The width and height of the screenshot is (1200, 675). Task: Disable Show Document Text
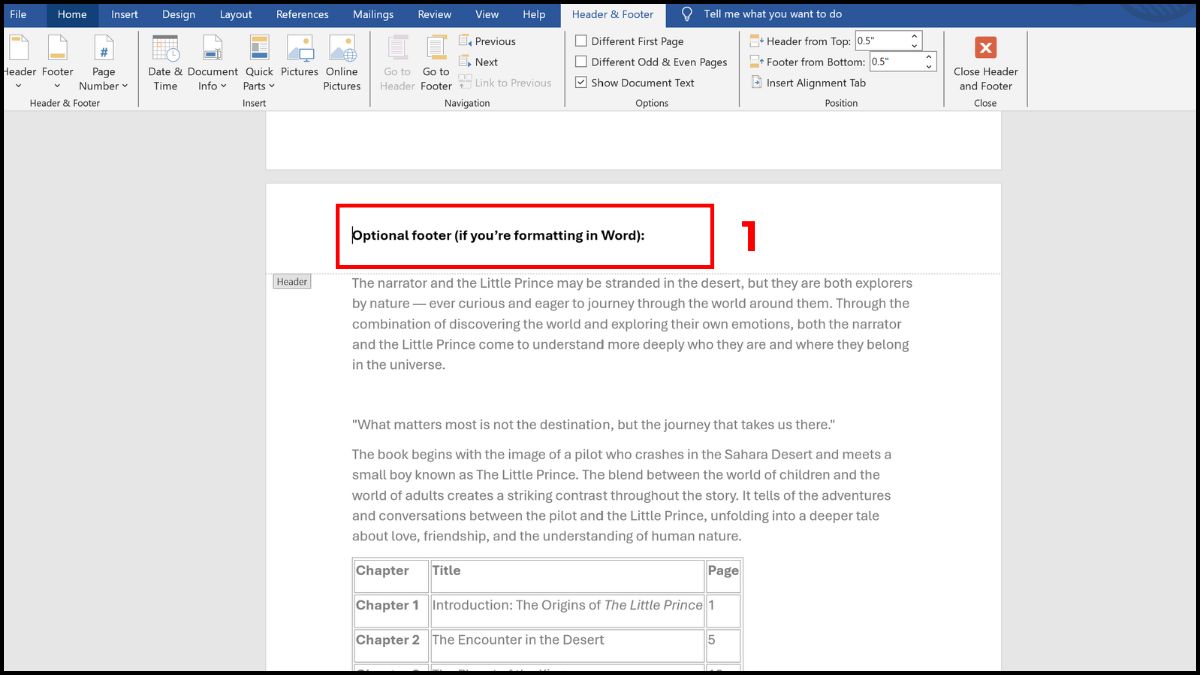582,82
